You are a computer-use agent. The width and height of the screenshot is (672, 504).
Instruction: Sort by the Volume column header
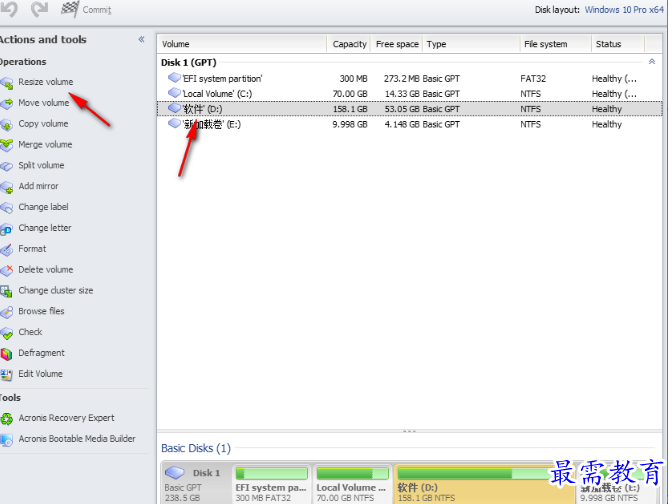(242, 44)
